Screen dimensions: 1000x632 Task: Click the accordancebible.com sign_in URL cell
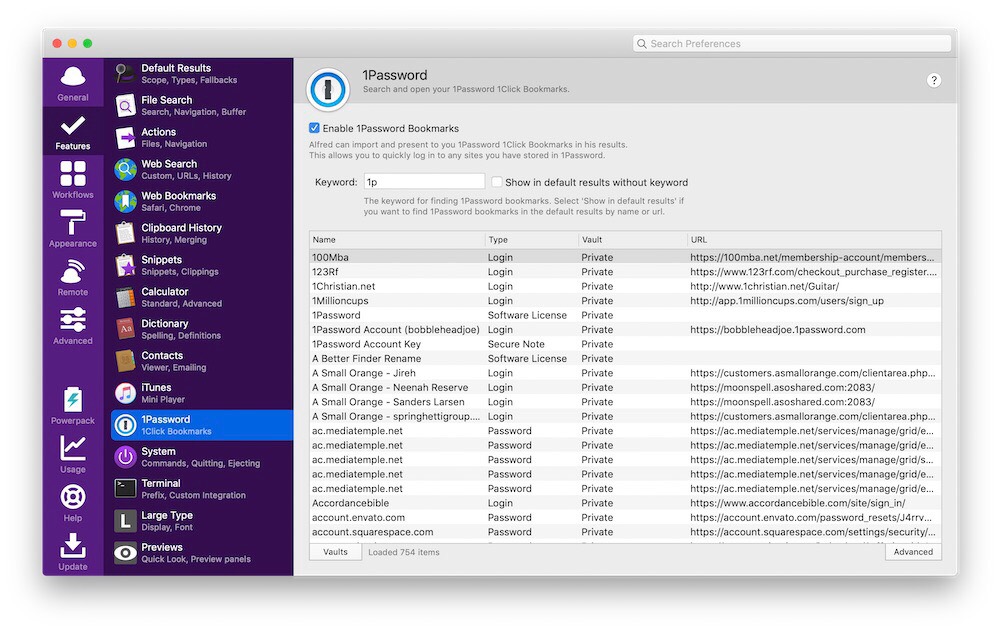tap(797, 503)
